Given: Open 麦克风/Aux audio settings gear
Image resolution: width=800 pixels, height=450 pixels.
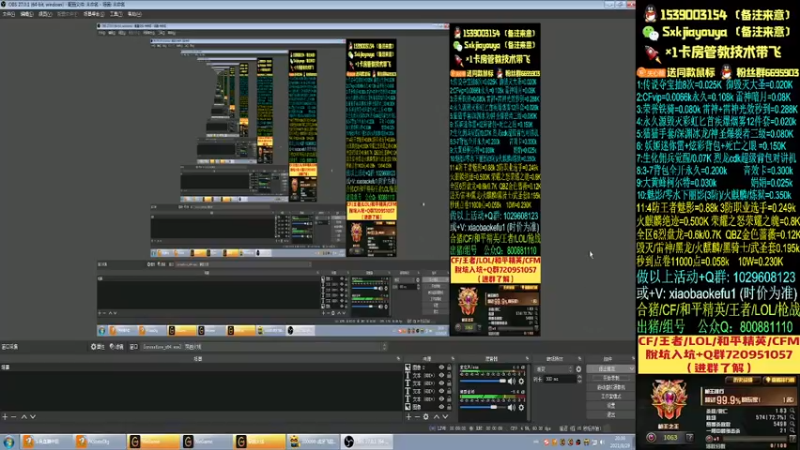Looking at the screenshot, I should [x=521, y=381].
